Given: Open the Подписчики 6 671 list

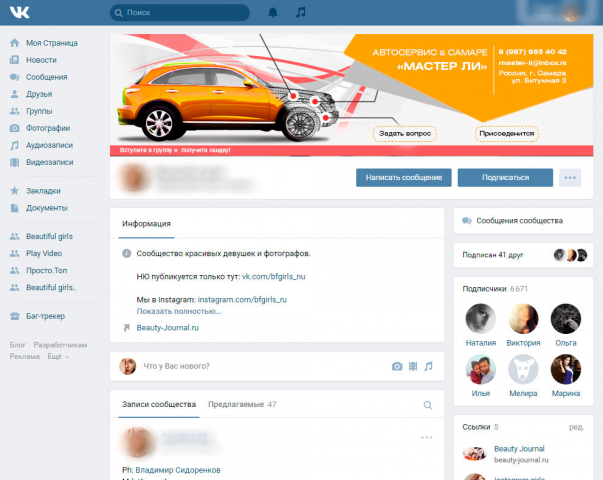Looking at the screenshot, I should pyautogui.click(x=495, y=289).
